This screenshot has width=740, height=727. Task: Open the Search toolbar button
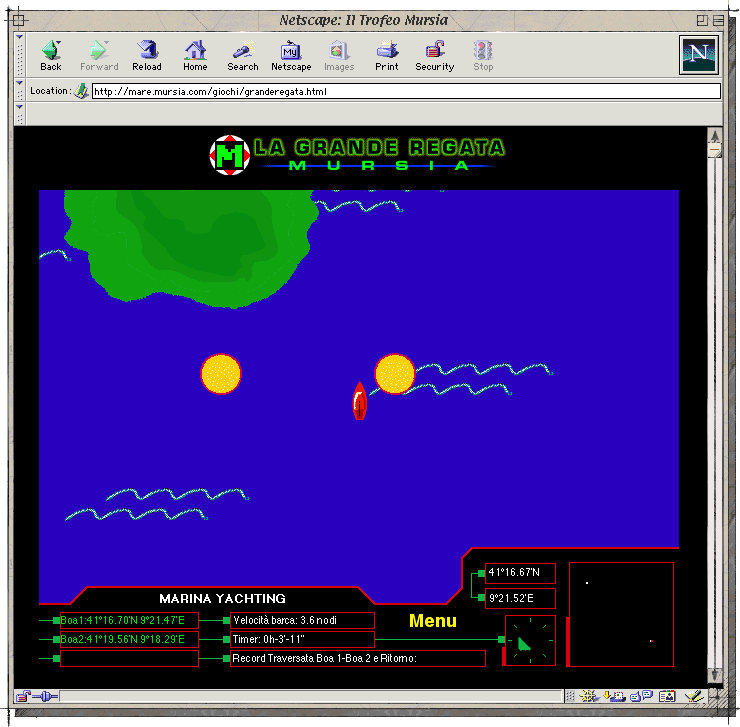click(243, 56)
